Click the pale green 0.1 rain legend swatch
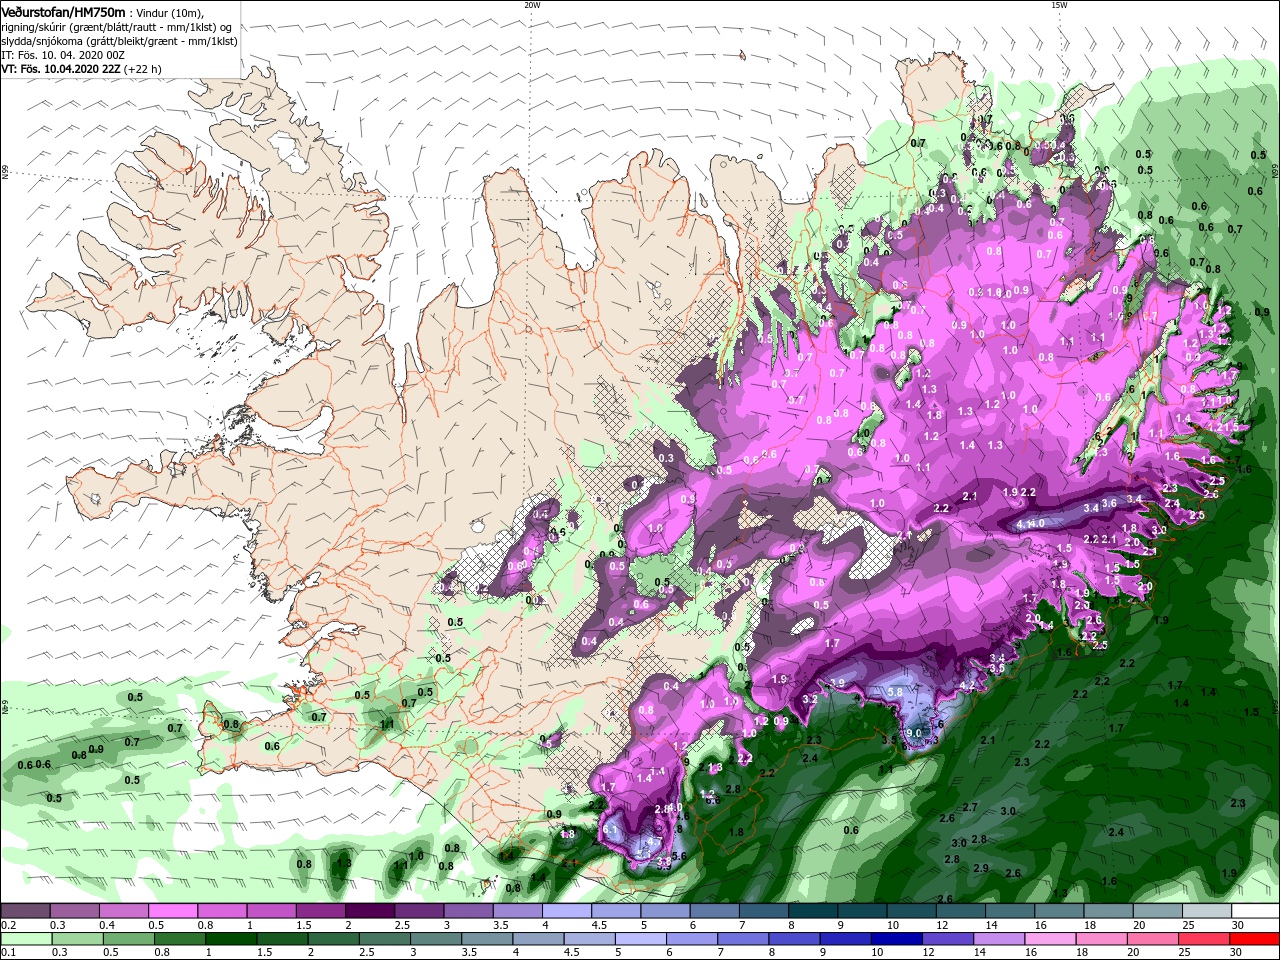 (x=25, y=939)
